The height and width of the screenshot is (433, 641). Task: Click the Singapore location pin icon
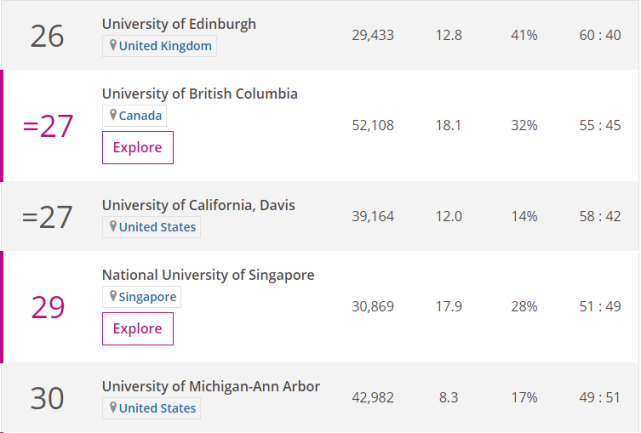tap(113, 298)
